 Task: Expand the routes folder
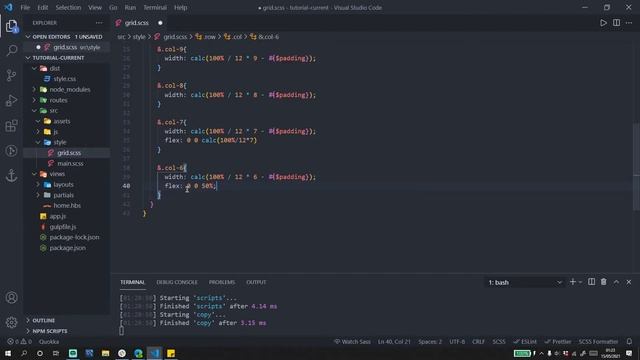(x=67, y=100)
